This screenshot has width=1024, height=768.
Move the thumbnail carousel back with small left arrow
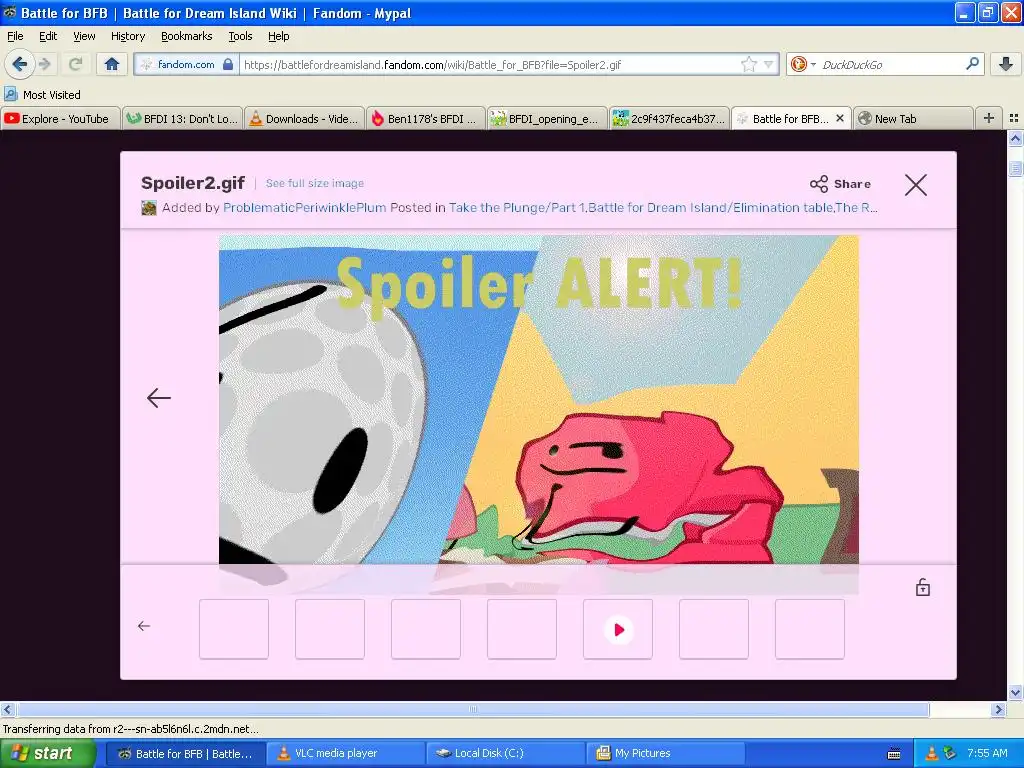coord(144,626)
